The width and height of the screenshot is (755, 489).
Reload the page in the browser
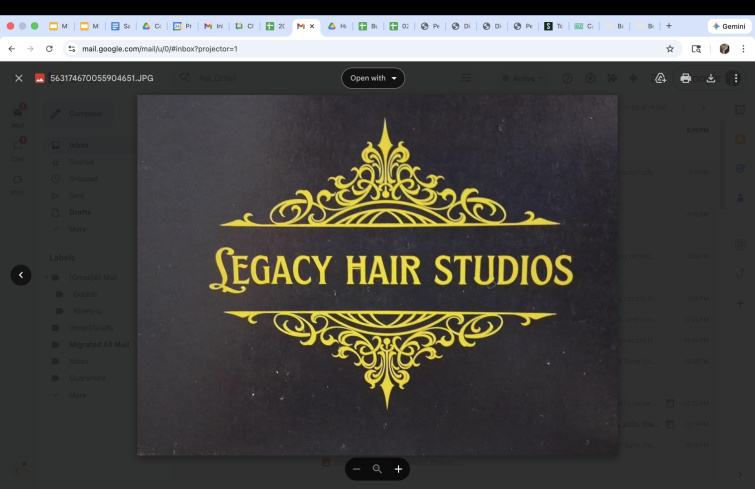[49, 48]
